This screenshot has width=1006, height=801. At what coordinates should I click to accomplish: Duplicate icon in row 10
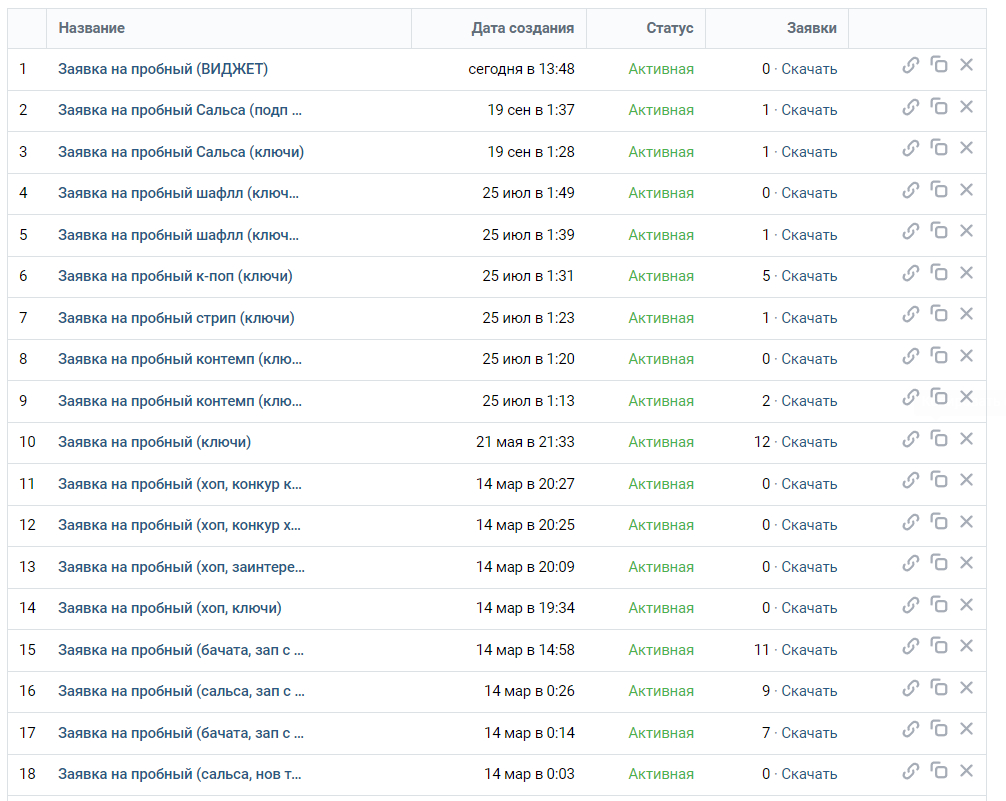[x=939, y=439]
